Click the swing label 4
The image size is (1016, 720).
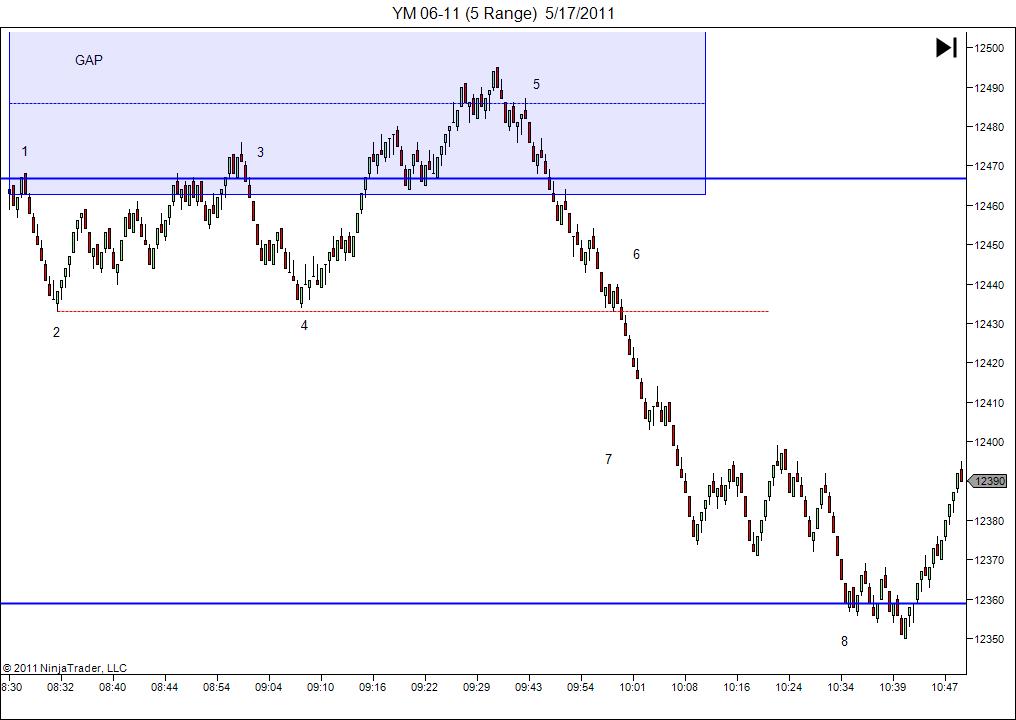coord(304,325)
